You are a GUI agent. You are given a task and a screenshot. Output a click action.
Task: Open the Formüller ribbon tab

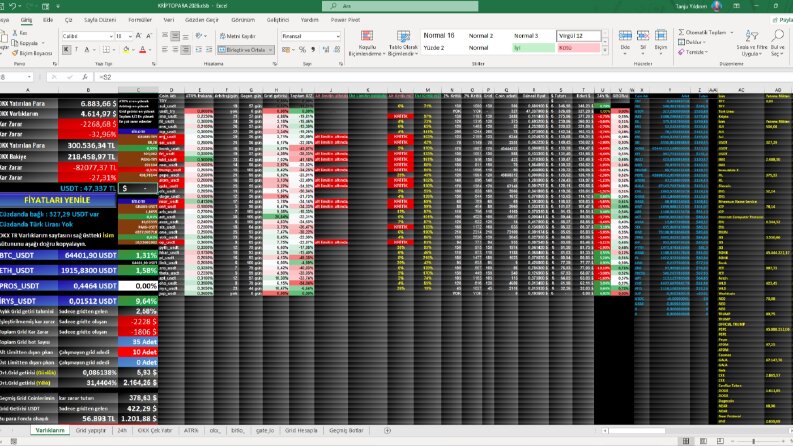140,20
